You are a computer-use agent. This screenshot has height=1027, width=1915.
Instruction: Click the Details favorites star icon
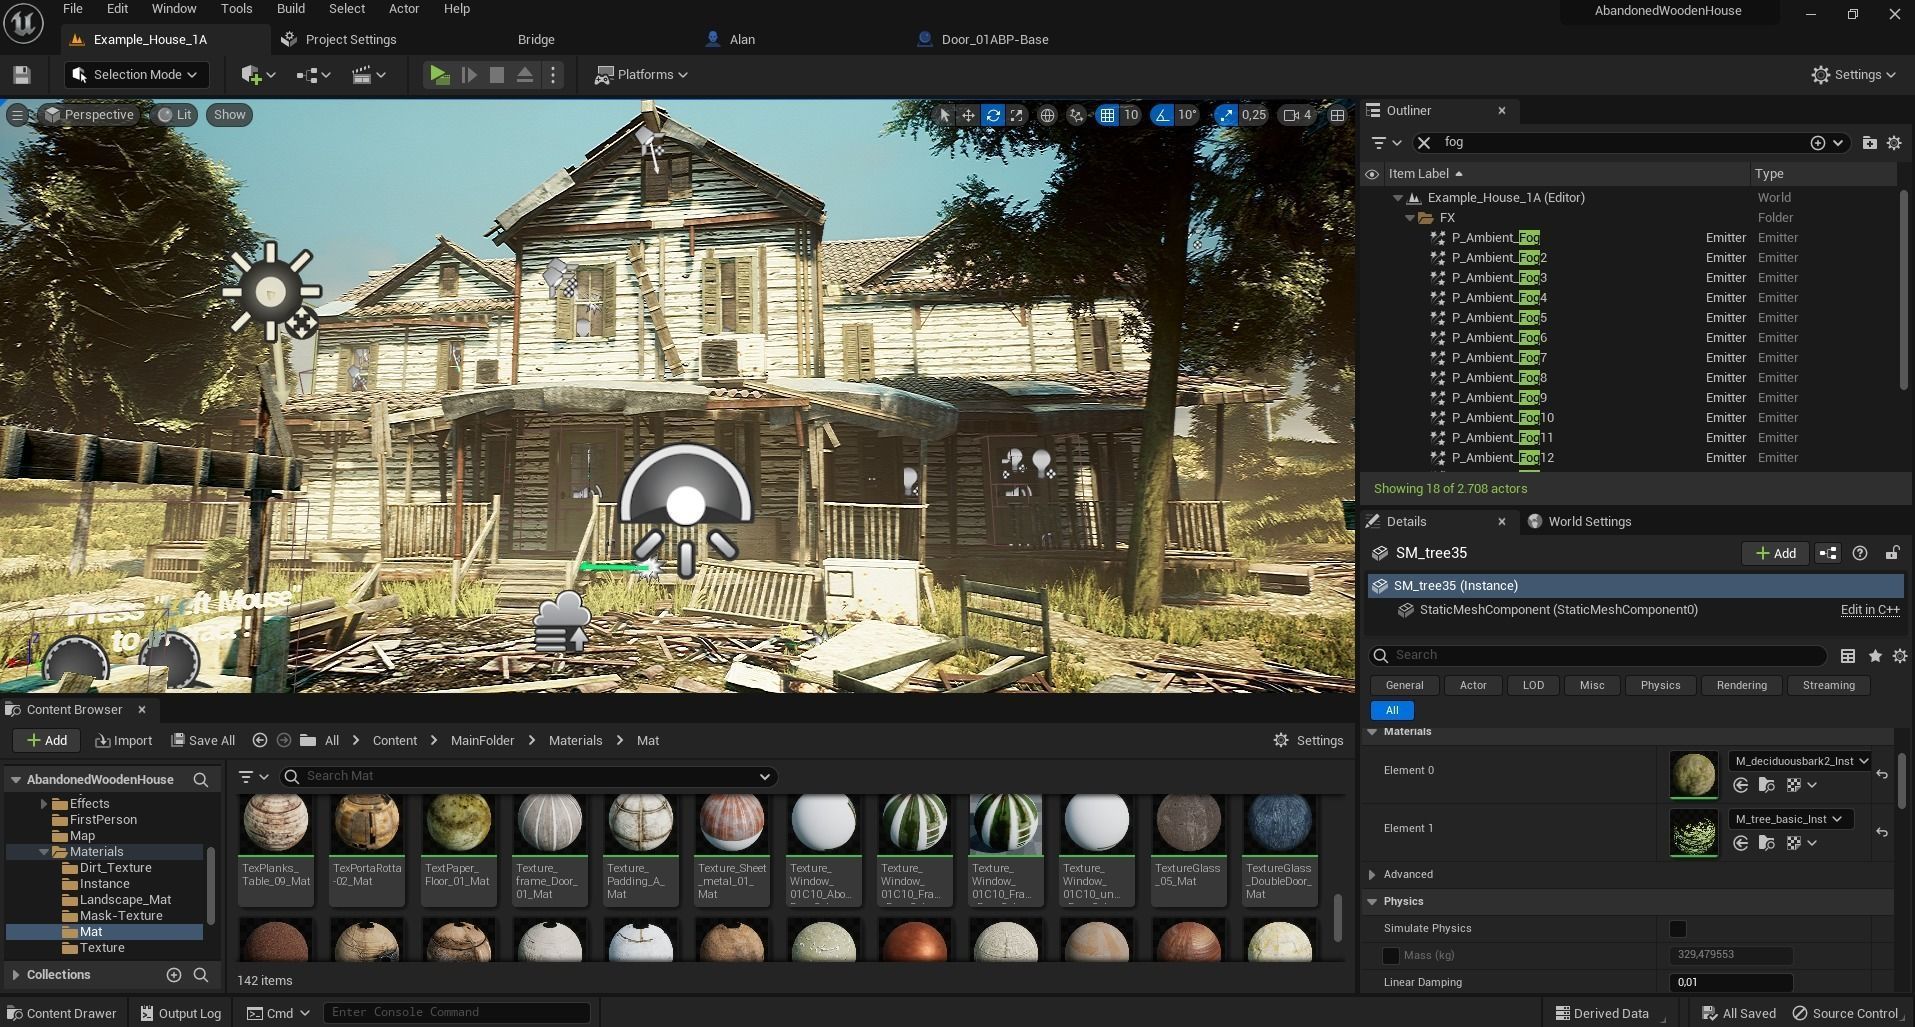coord(1875,656)
